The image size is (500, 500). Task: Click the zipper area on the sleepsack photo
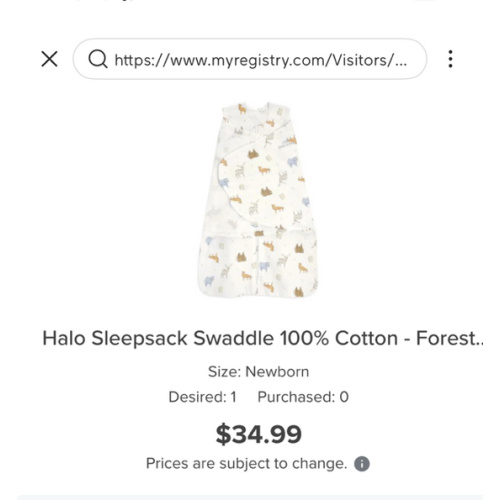258,263
